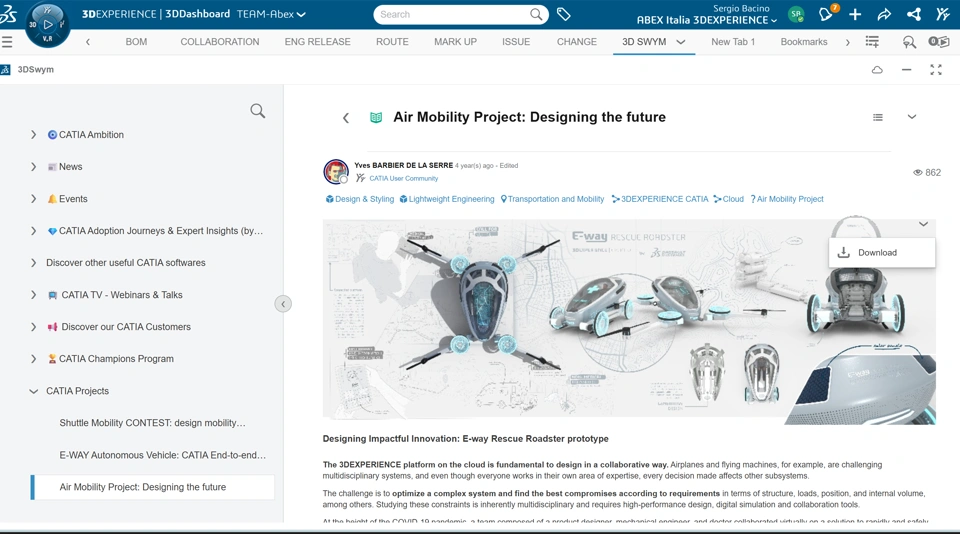This screenshot has width=960, height=534.
Task: Click the E-way Rescue Roadster banner image
Action: (x=629, y=322)
